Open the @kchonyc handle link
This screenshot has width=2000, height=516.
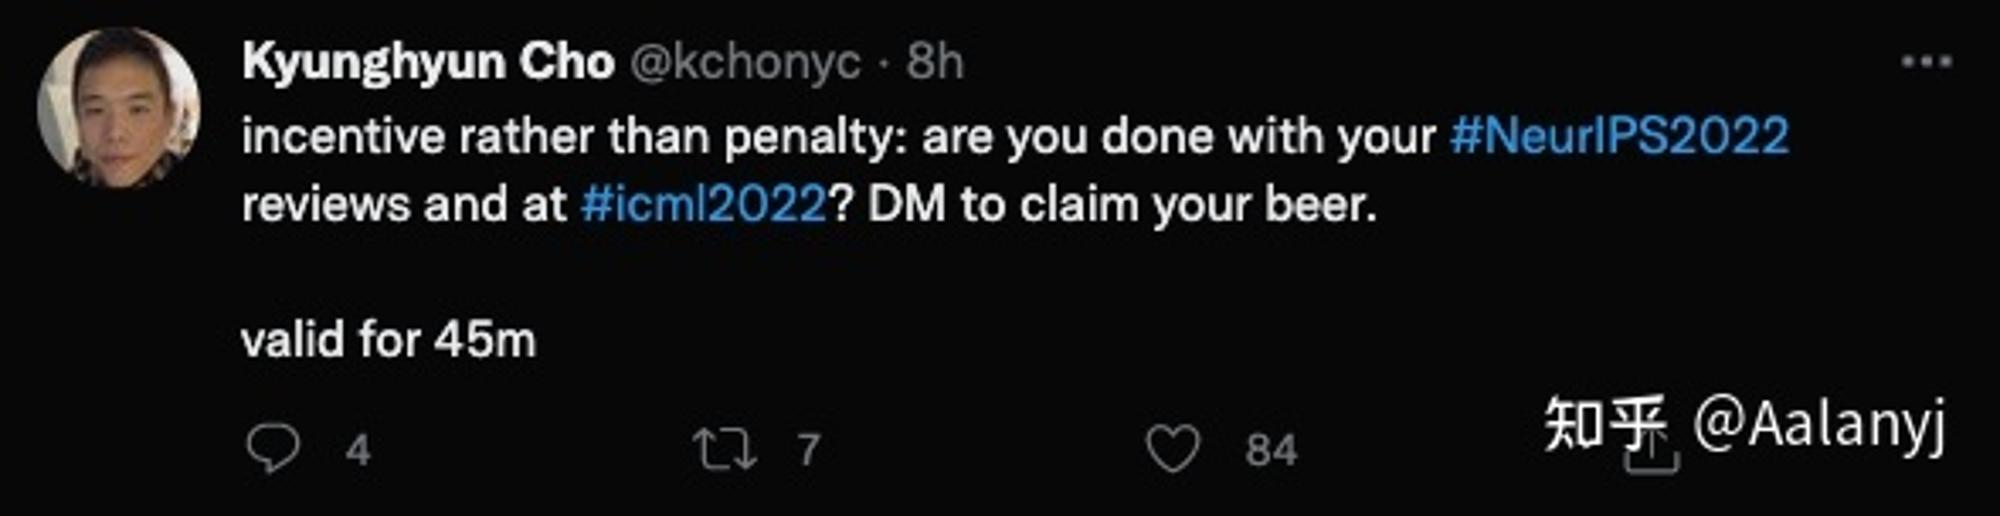tap(745, 63)
